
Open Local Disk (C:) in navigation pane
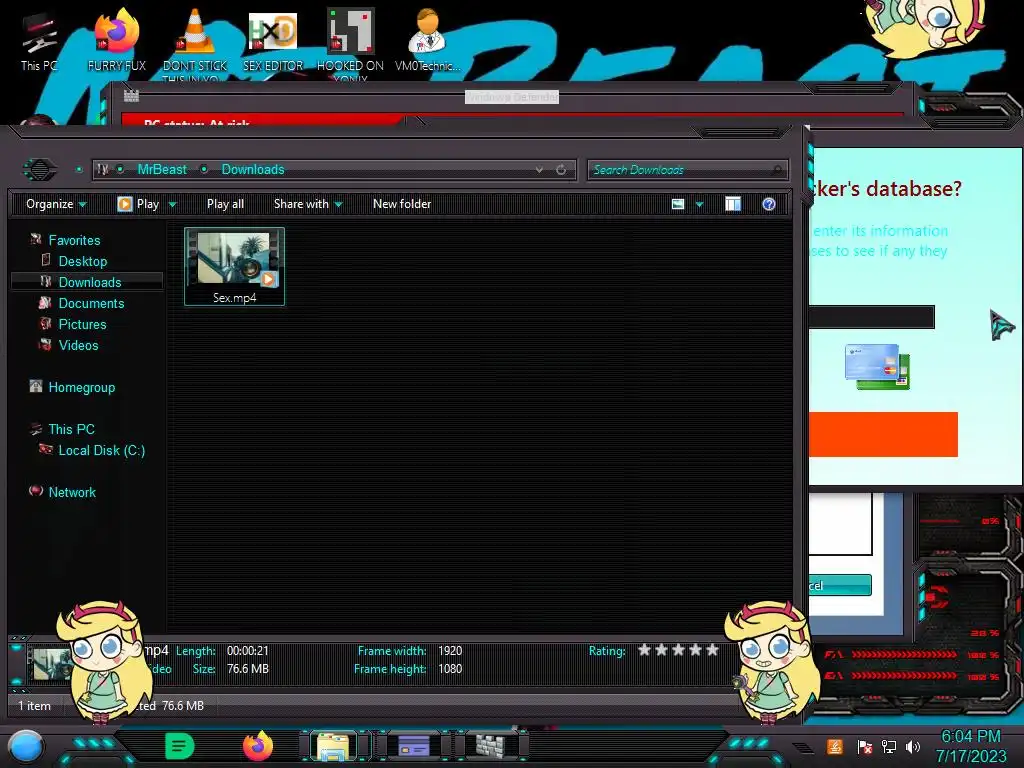point(101,450)
